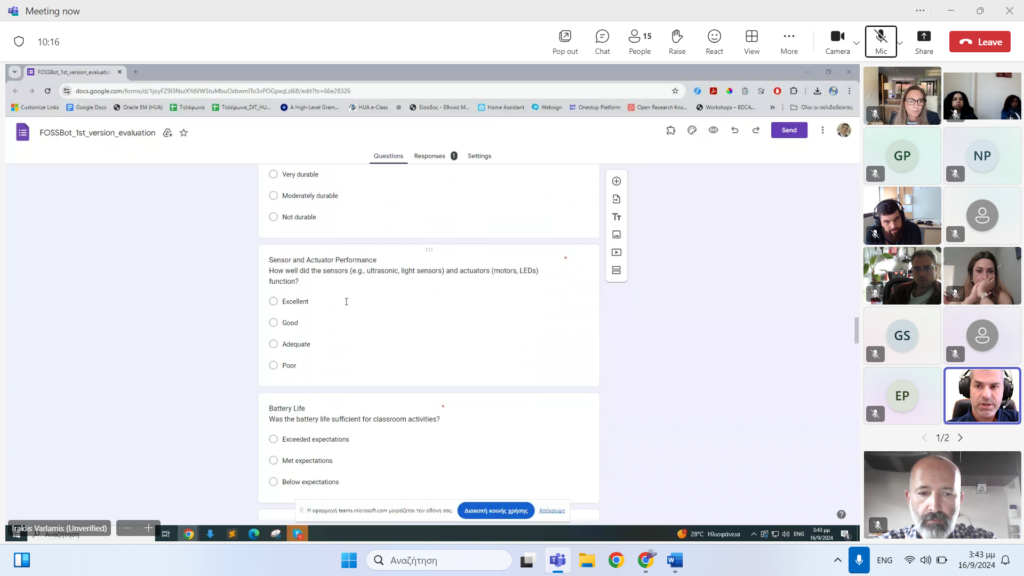Viewport: 1024px width, 576px height.
Task: Open add-ons puzzle icon in Forms
Action: (x=671, y=130)
